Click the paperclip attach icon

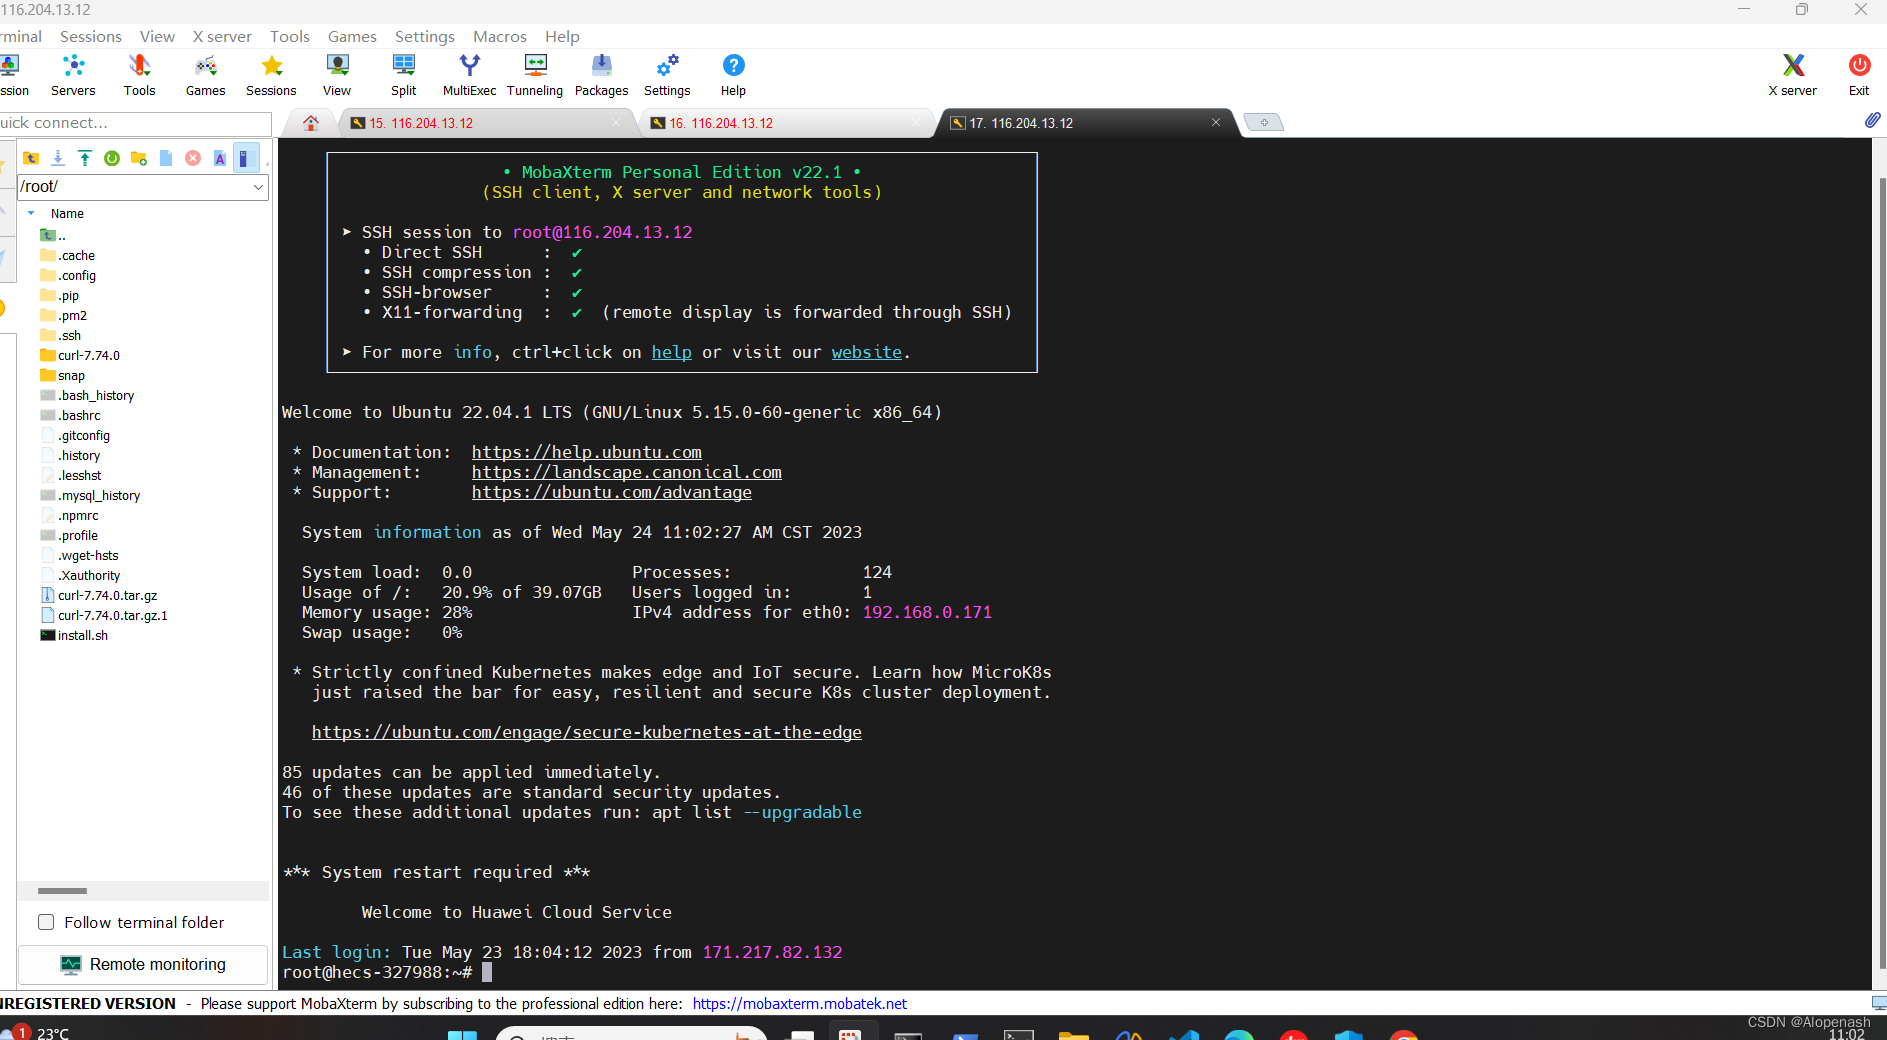pyautogui.click(x=1872, y=120)
